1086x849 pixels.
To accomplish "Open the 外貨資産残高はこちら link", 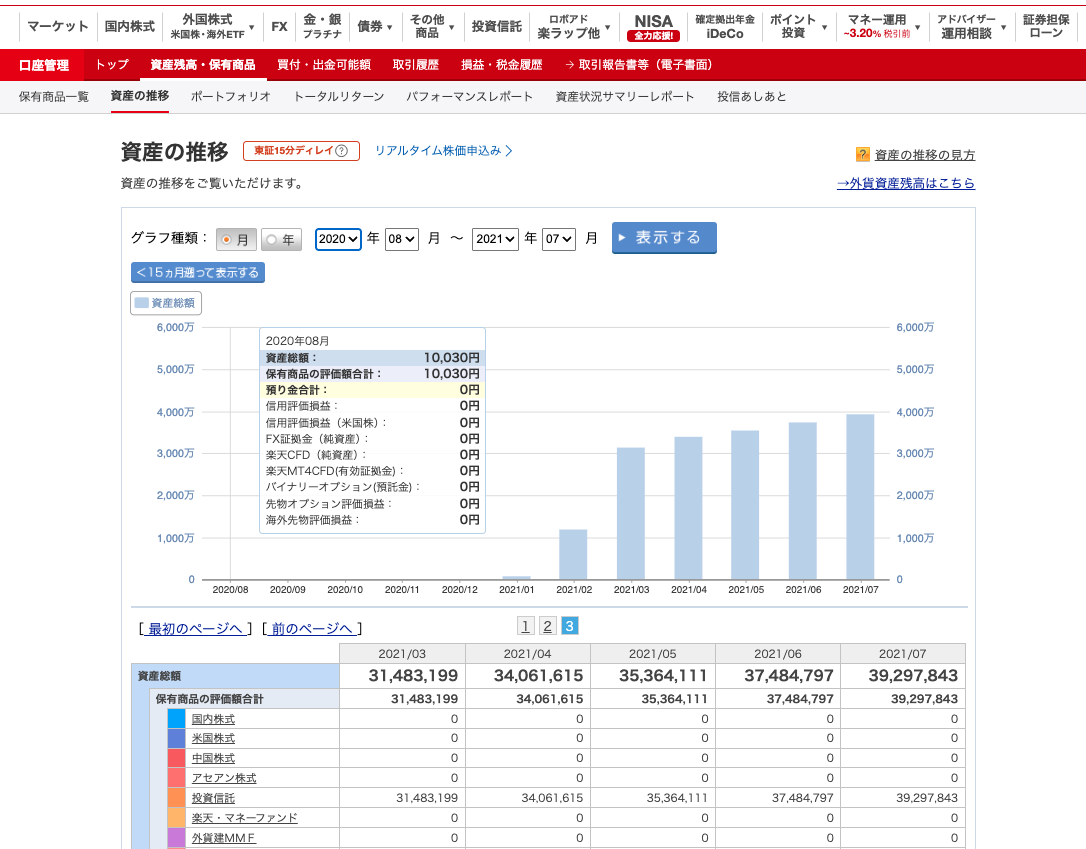I will pyautogui.click(x=905, y=184).
